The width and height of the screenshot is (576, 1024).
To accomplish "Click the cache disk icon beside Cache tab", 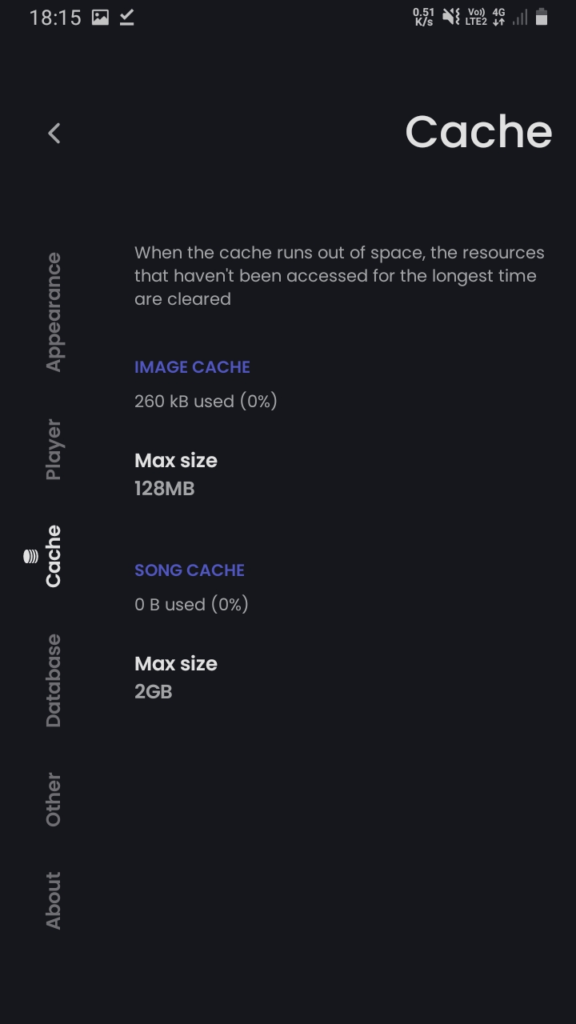I will [31, 556].
